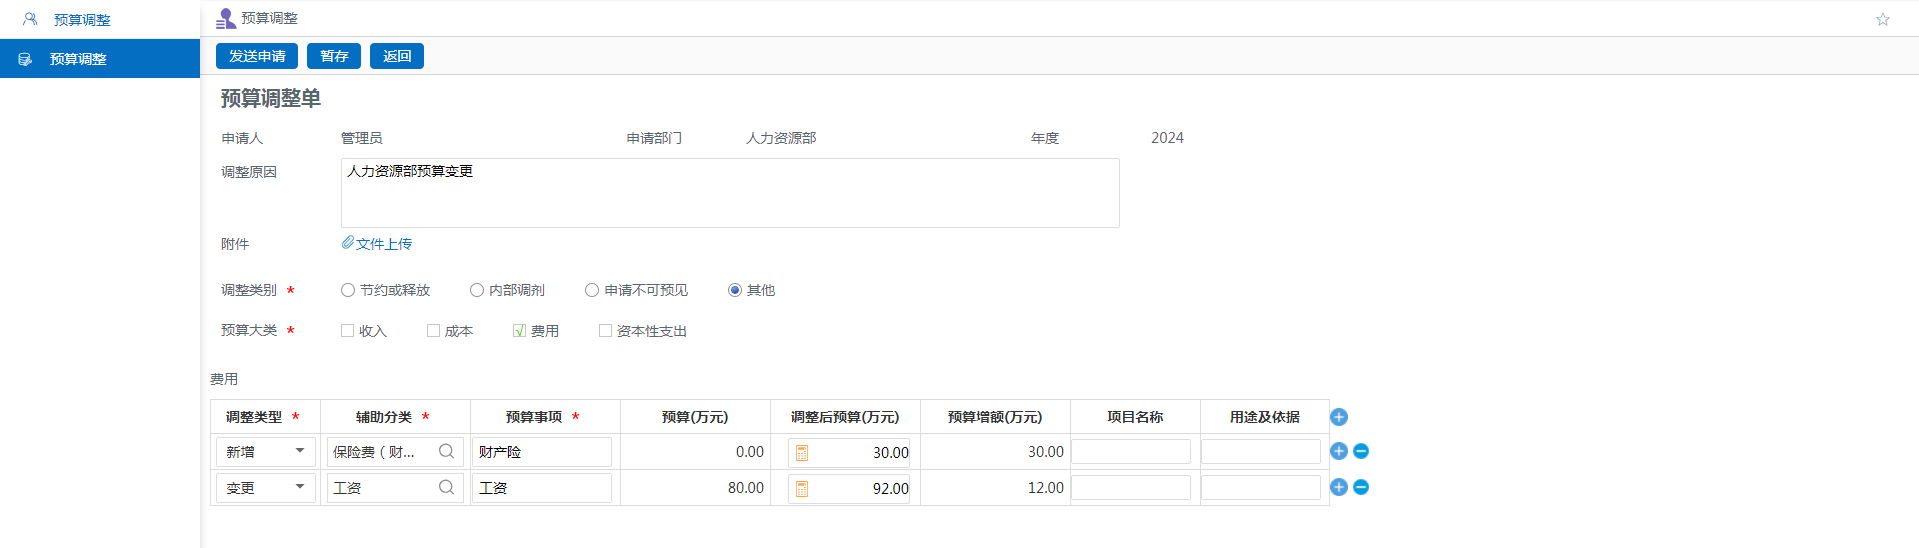The image size is (1919, 548).
Task: Check the 资本性支出 checkbox
Action: pos(605,331)
